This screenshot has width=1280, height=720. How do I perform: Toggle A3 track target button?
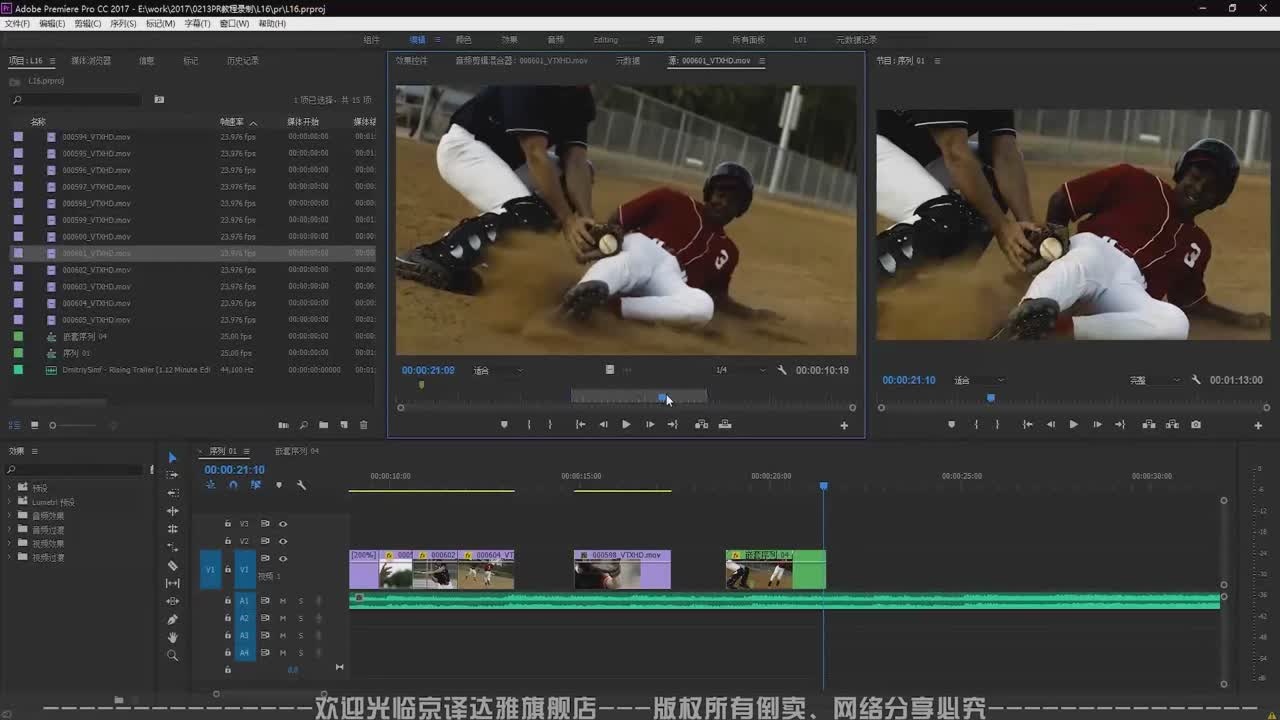click(244, 635)
